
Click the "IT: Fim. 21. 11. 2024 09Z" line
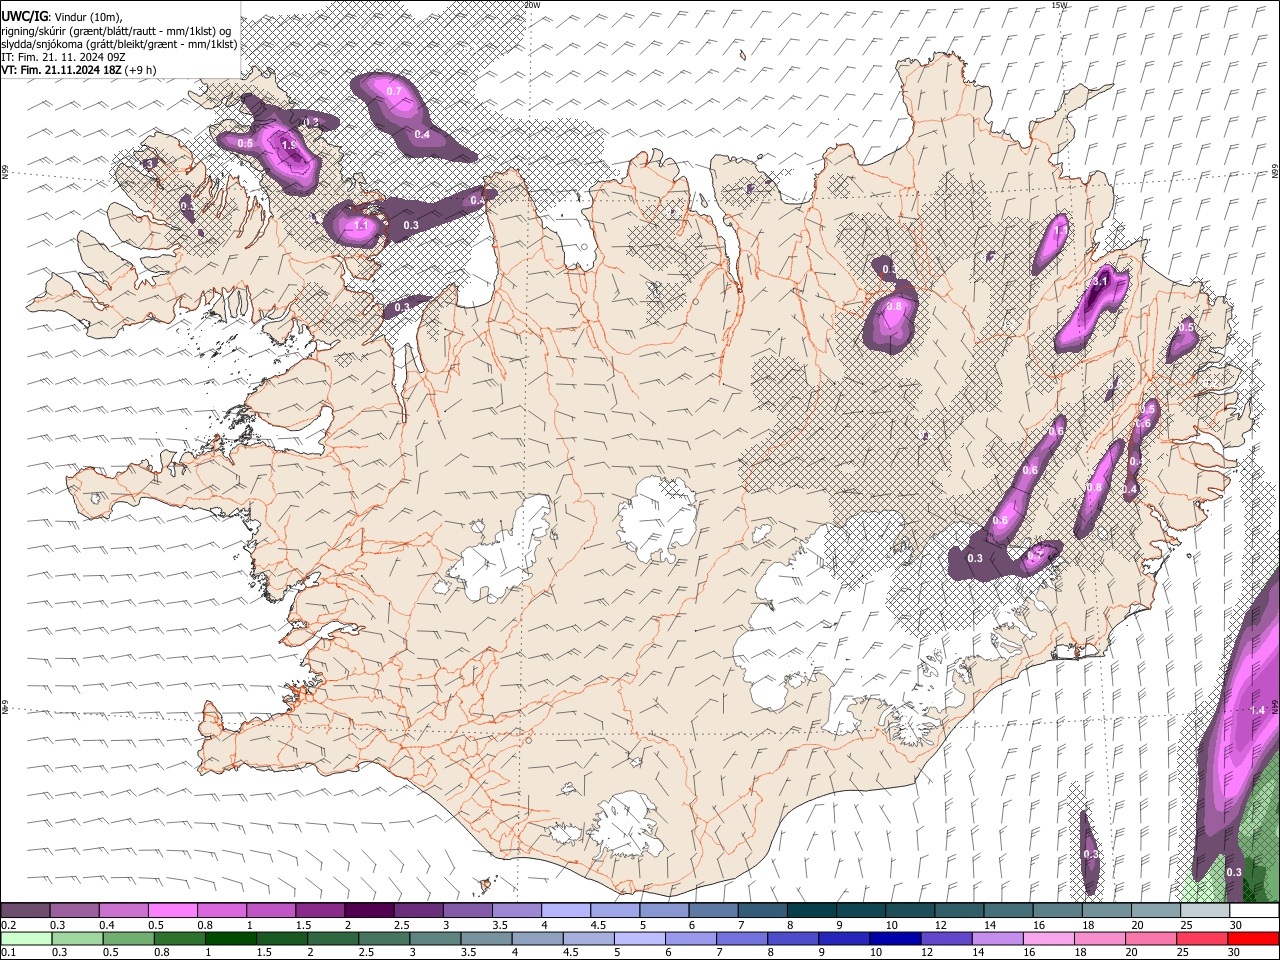tap(63, 57)
